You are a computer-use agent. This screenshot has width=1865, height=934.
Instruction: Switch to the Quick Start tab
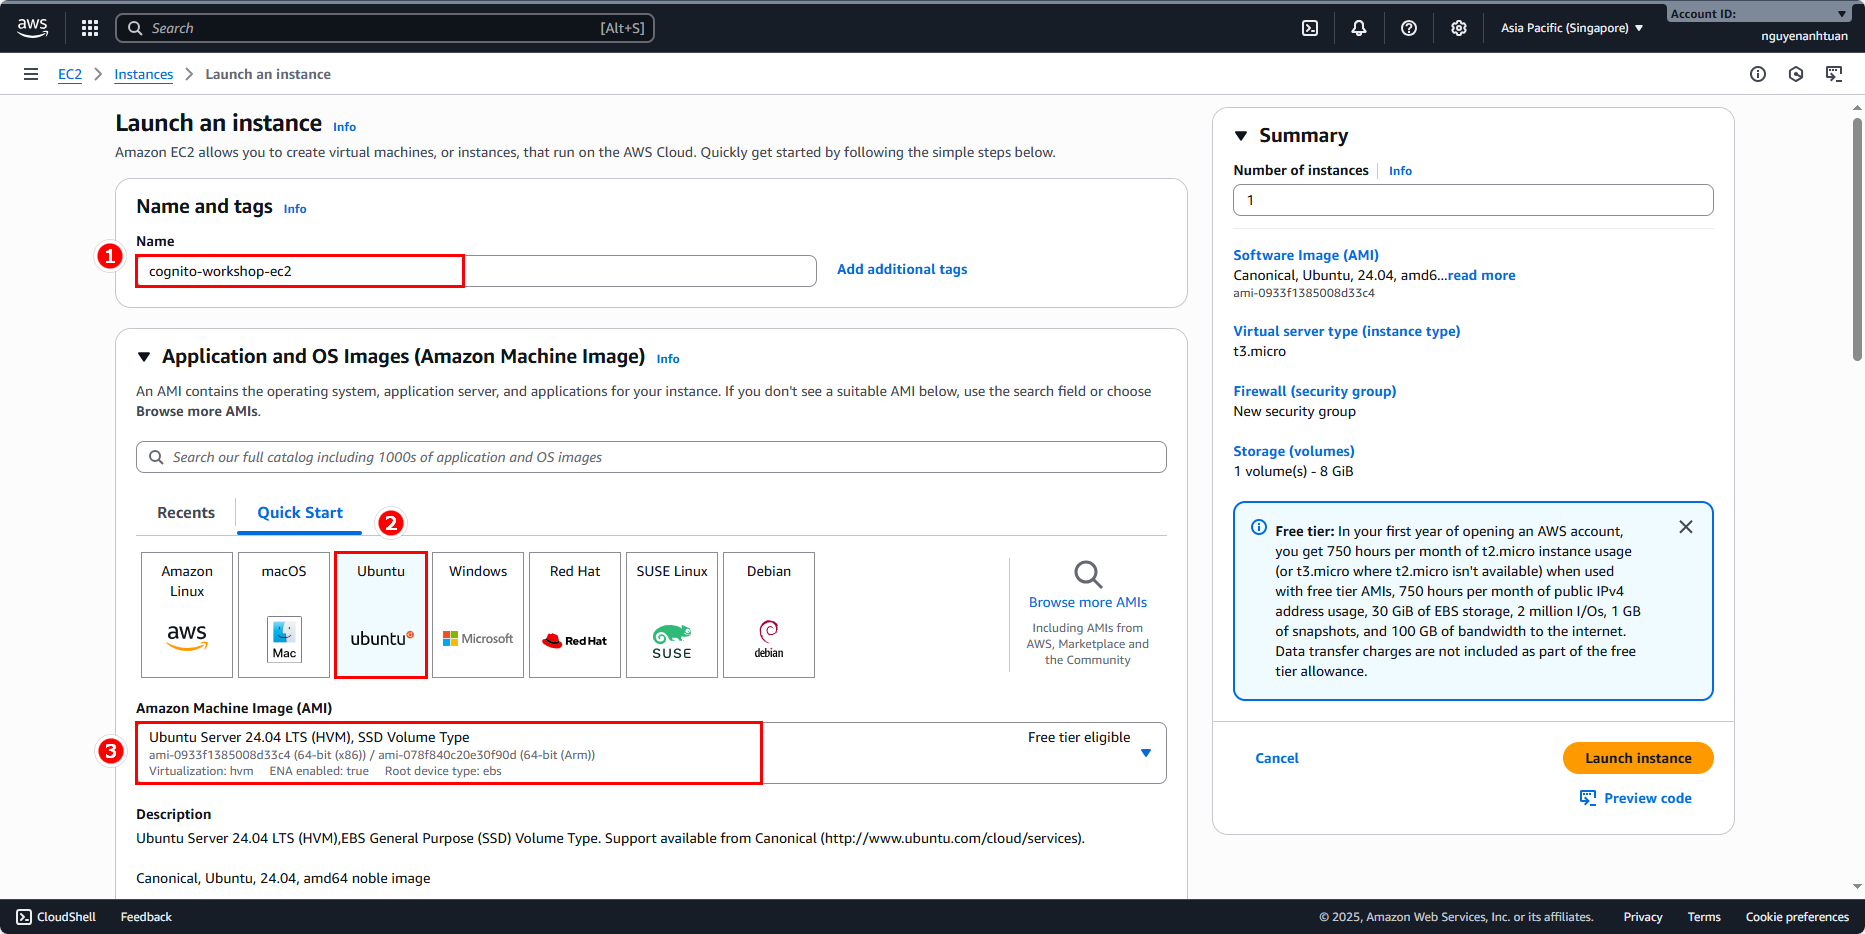[300, 513]
